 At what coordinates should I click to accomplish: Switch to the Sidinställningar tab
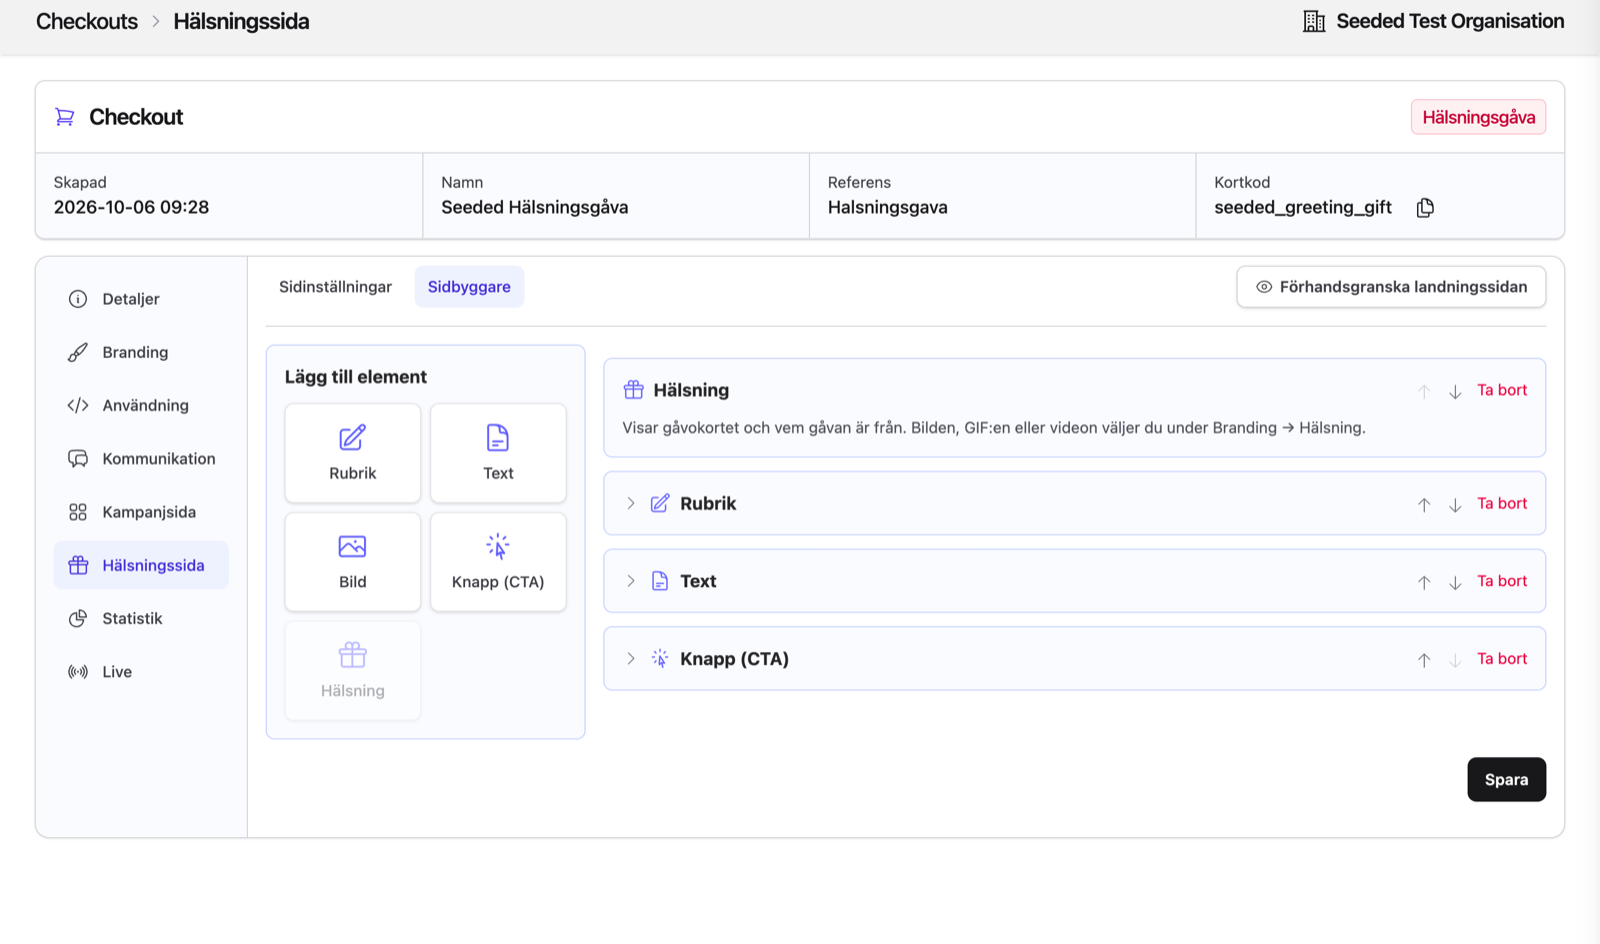[x=335, y=287]
